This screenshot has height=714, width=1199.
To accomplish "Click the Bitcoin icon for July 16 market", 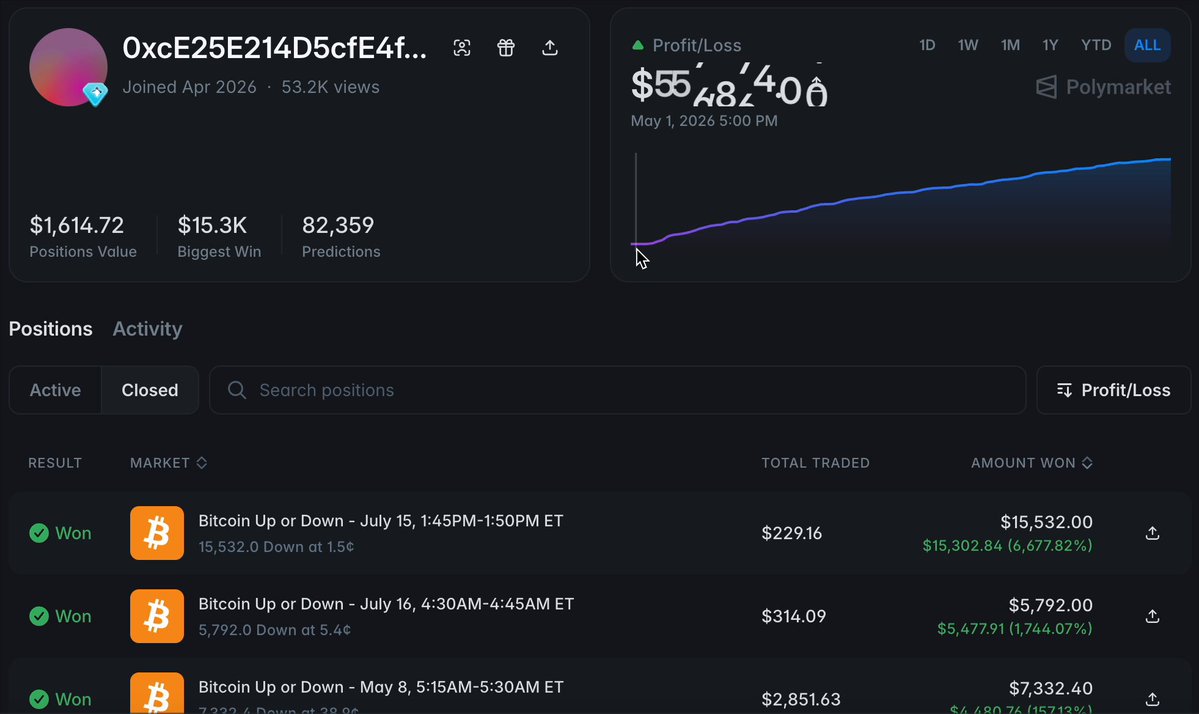I will click(x=157, y=616).
